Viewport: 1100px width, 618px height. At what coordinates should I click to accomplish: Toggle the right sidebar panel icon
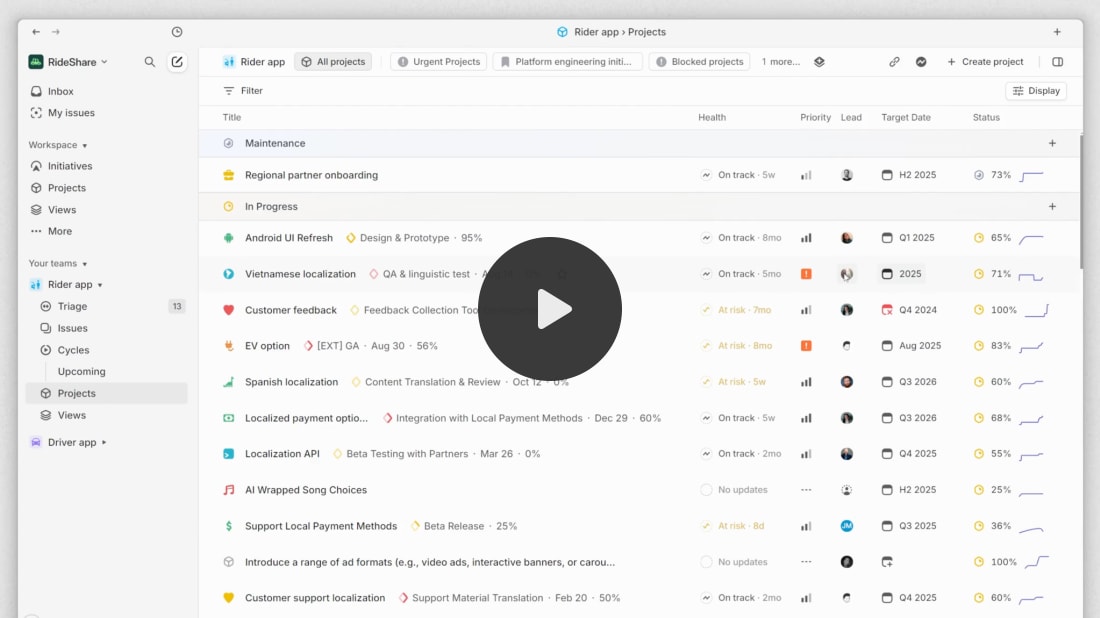pyautogui.click(x=1057, y=62)
